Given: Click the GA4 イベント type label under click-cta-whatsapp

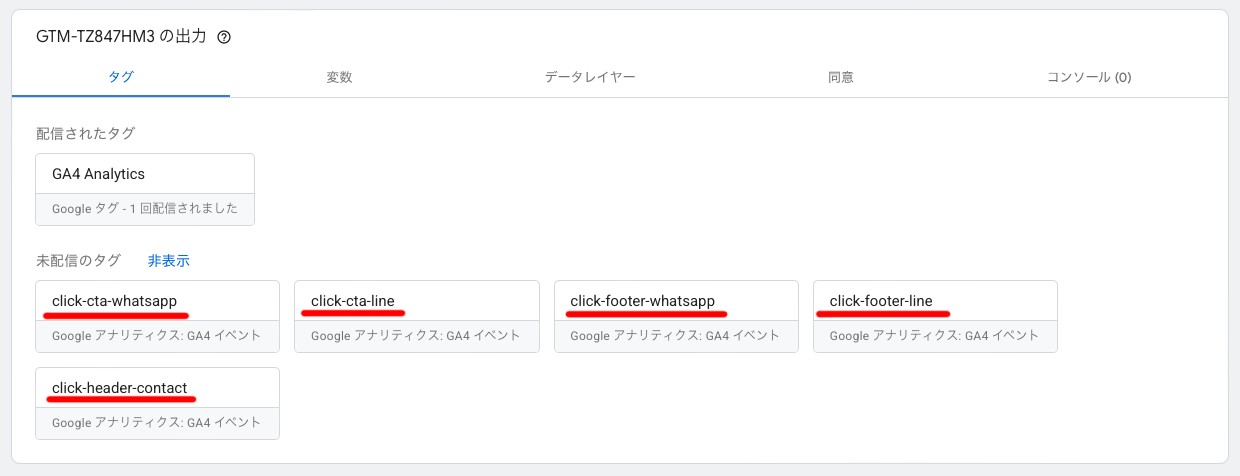Looking at the screenshot, I should (157, 336).
